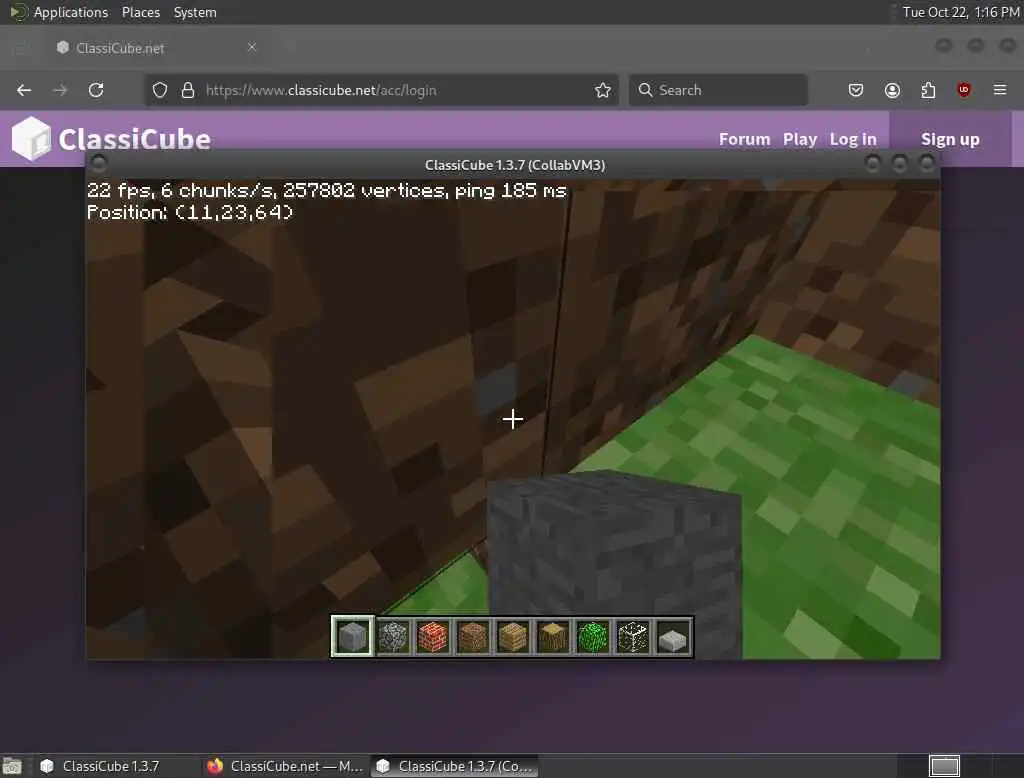Viewport: 1024px width, 778px height.
Task: Open the Places menu
Action: [x=141, y=12]
